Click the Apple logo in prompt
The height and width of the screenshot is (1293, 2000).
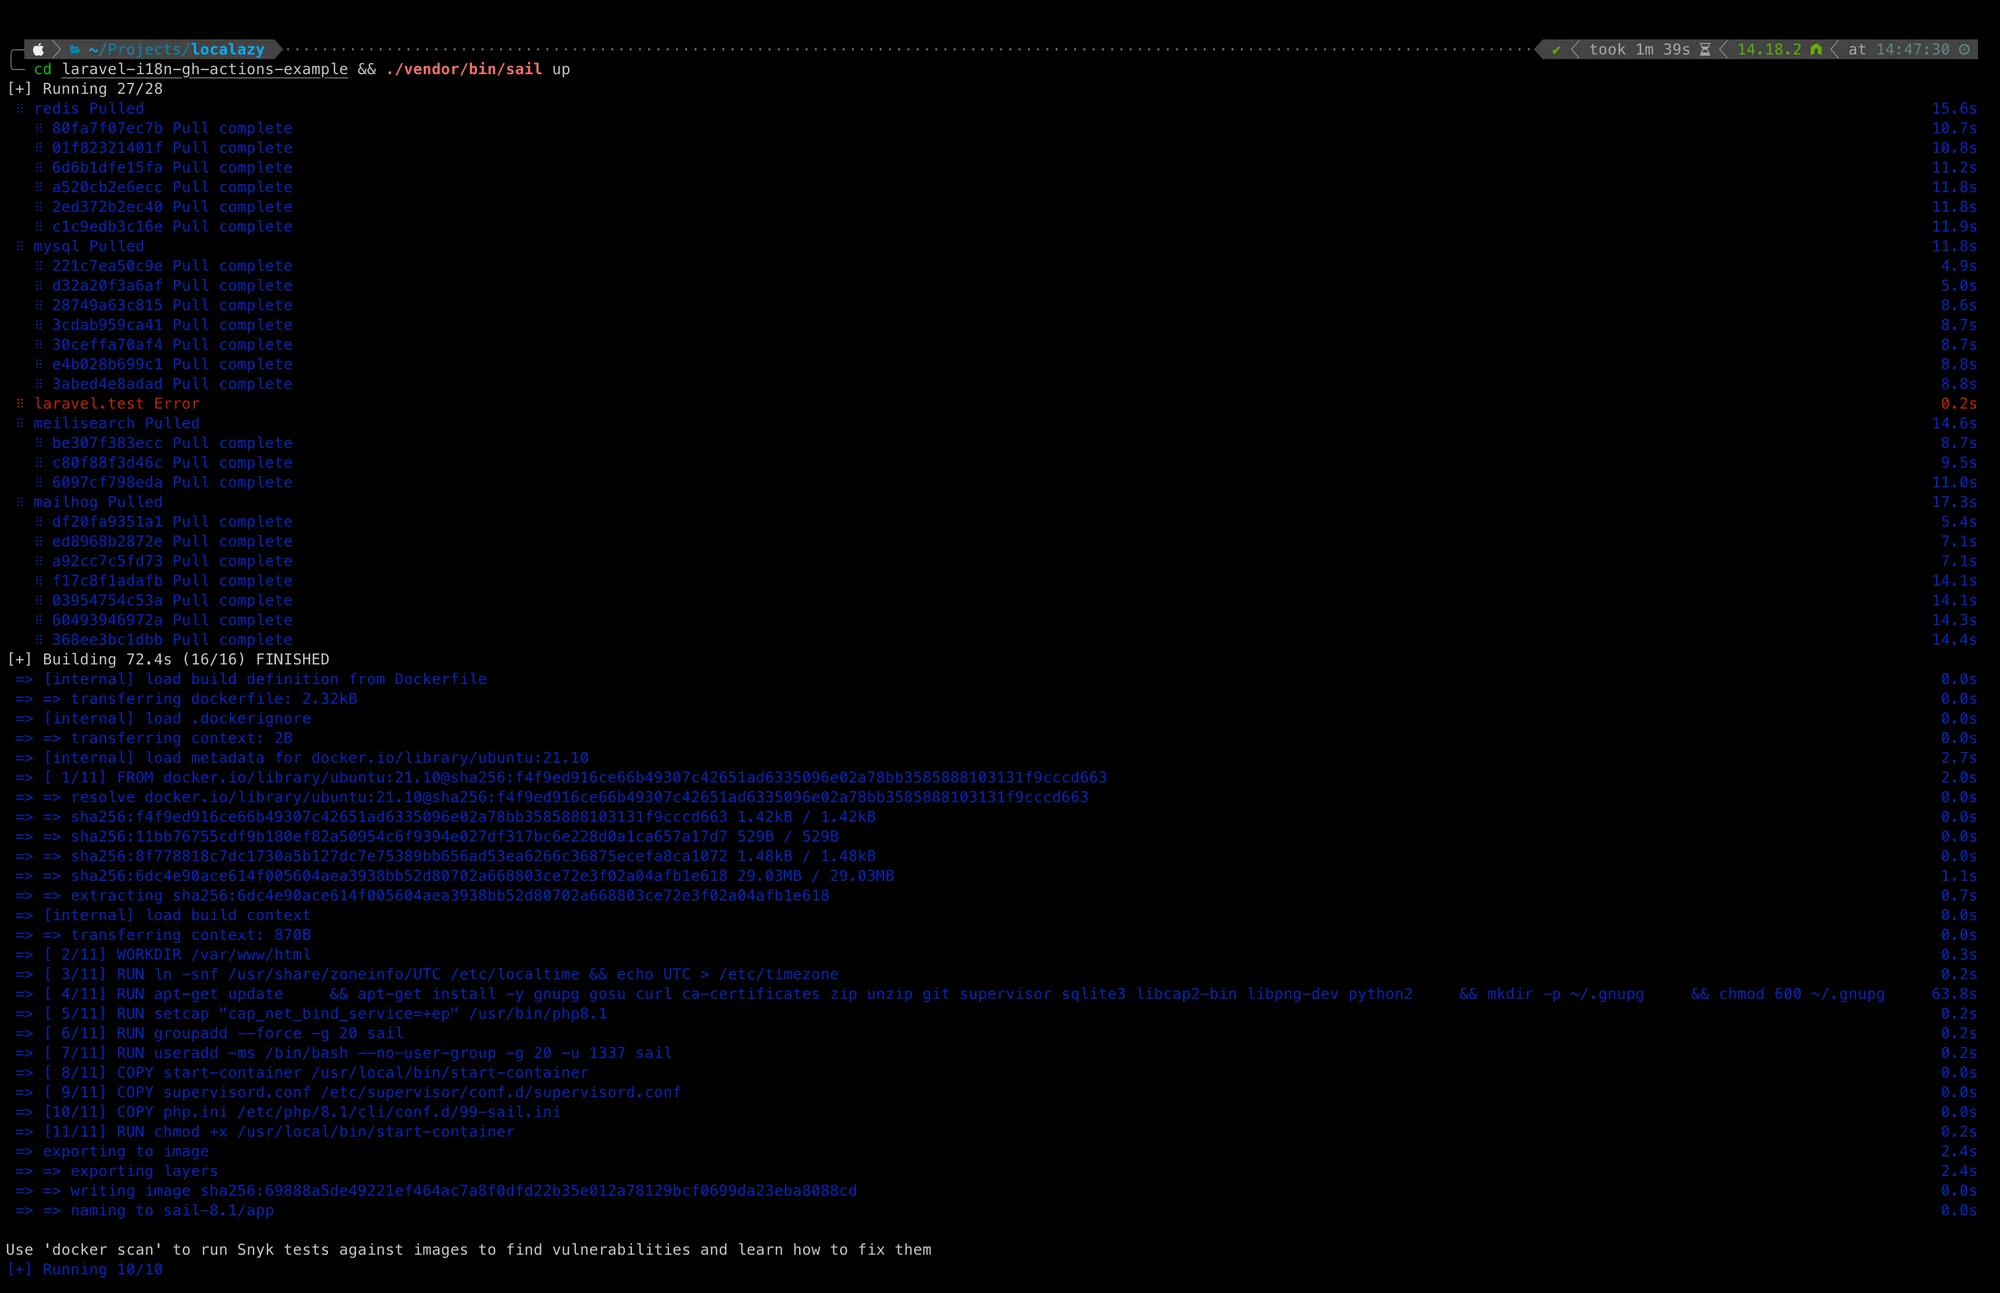(38, 49)
